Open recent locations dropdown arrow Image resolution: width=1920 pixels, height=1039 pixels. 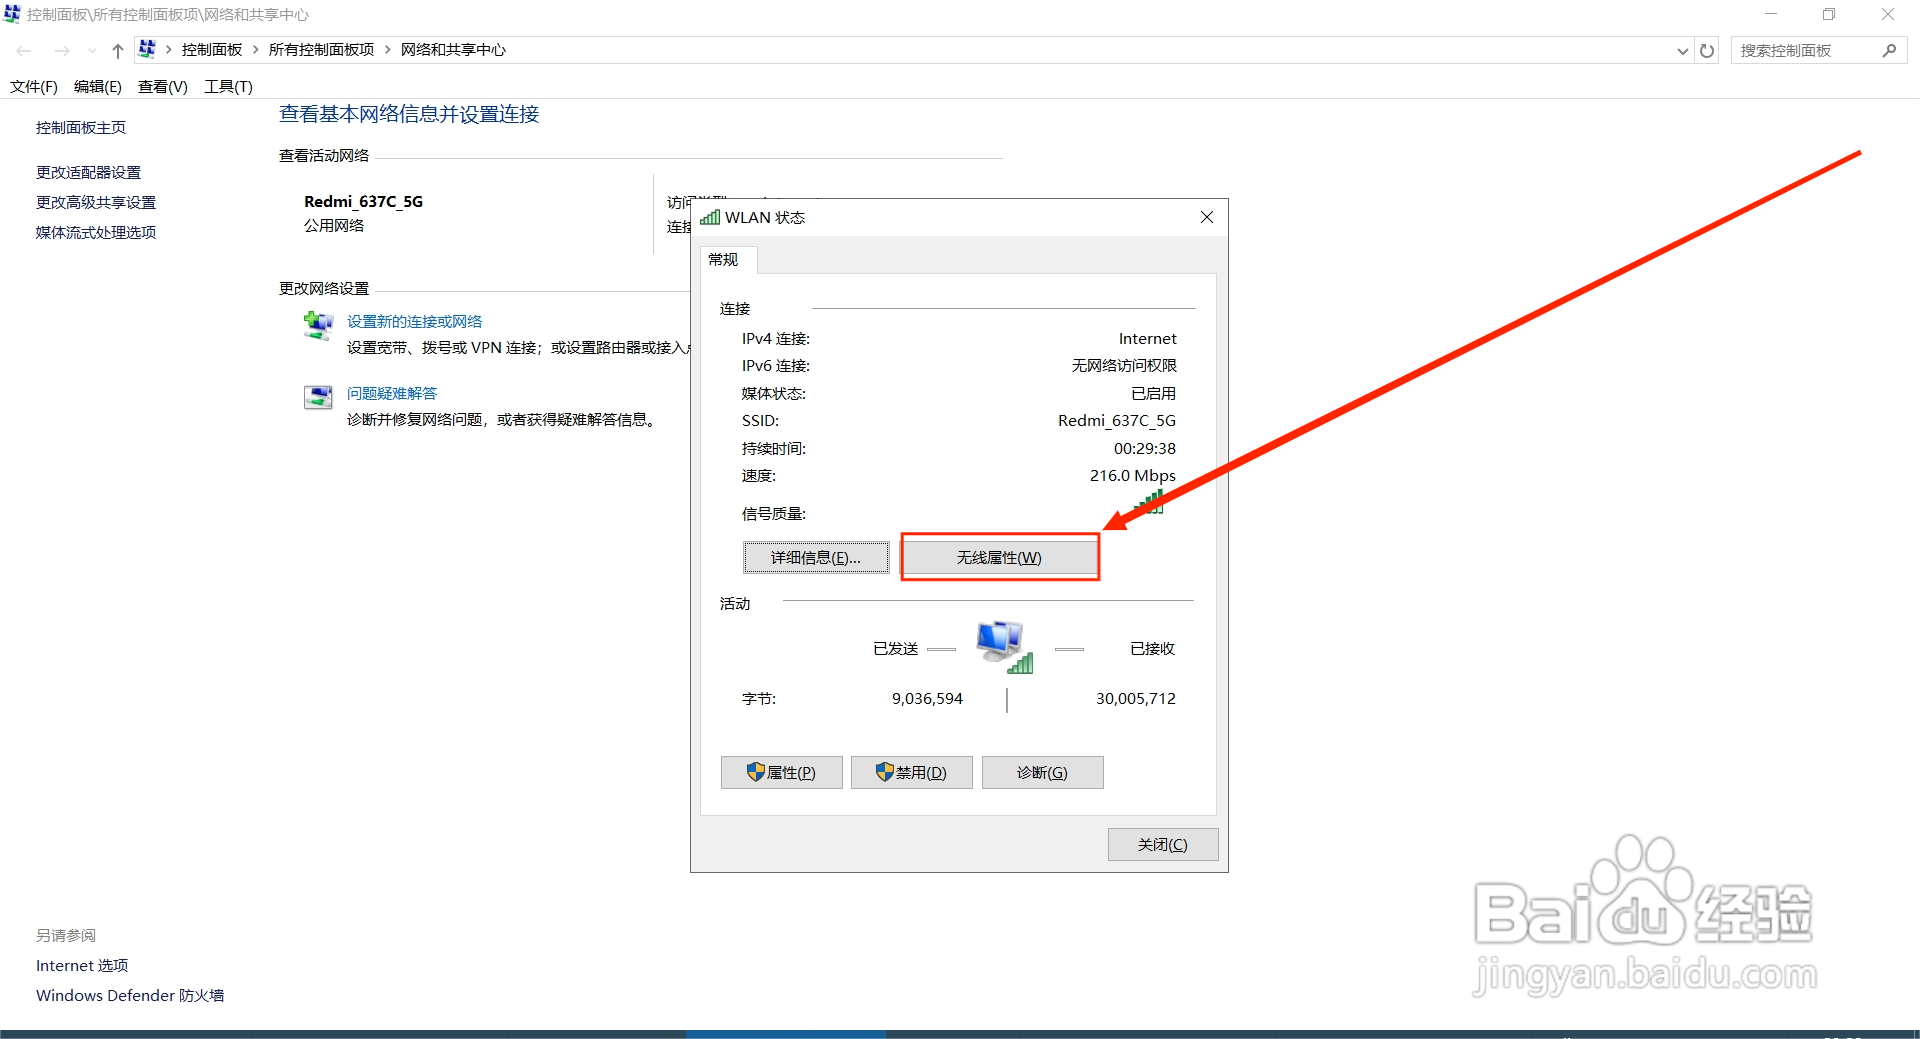pos(92,50)
